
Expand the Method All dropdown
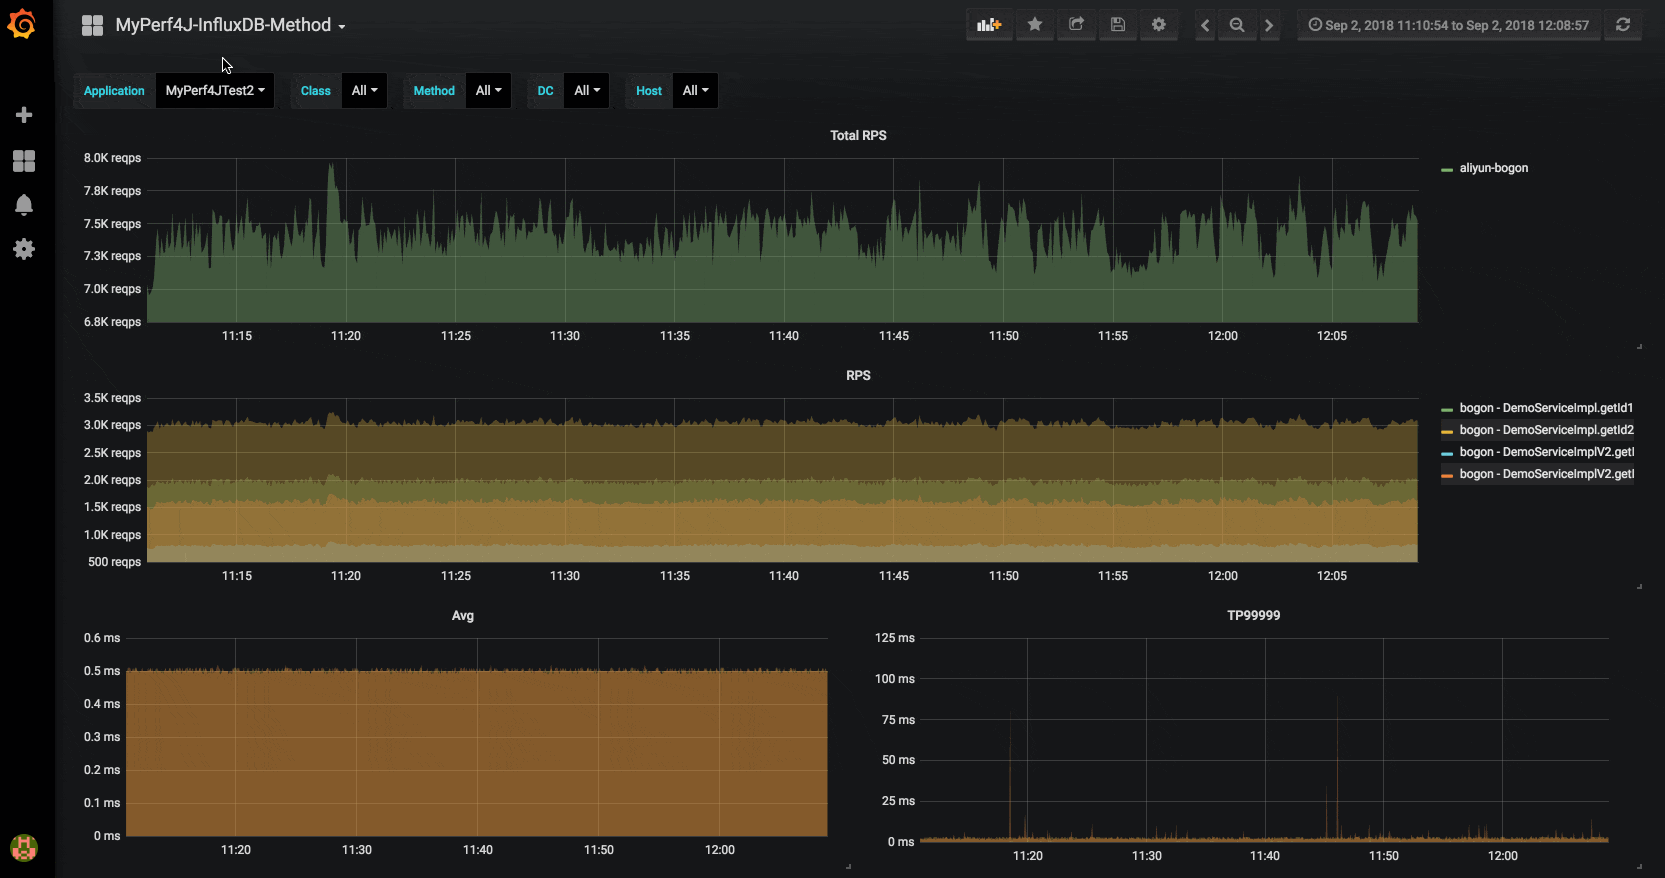point(488,90)
